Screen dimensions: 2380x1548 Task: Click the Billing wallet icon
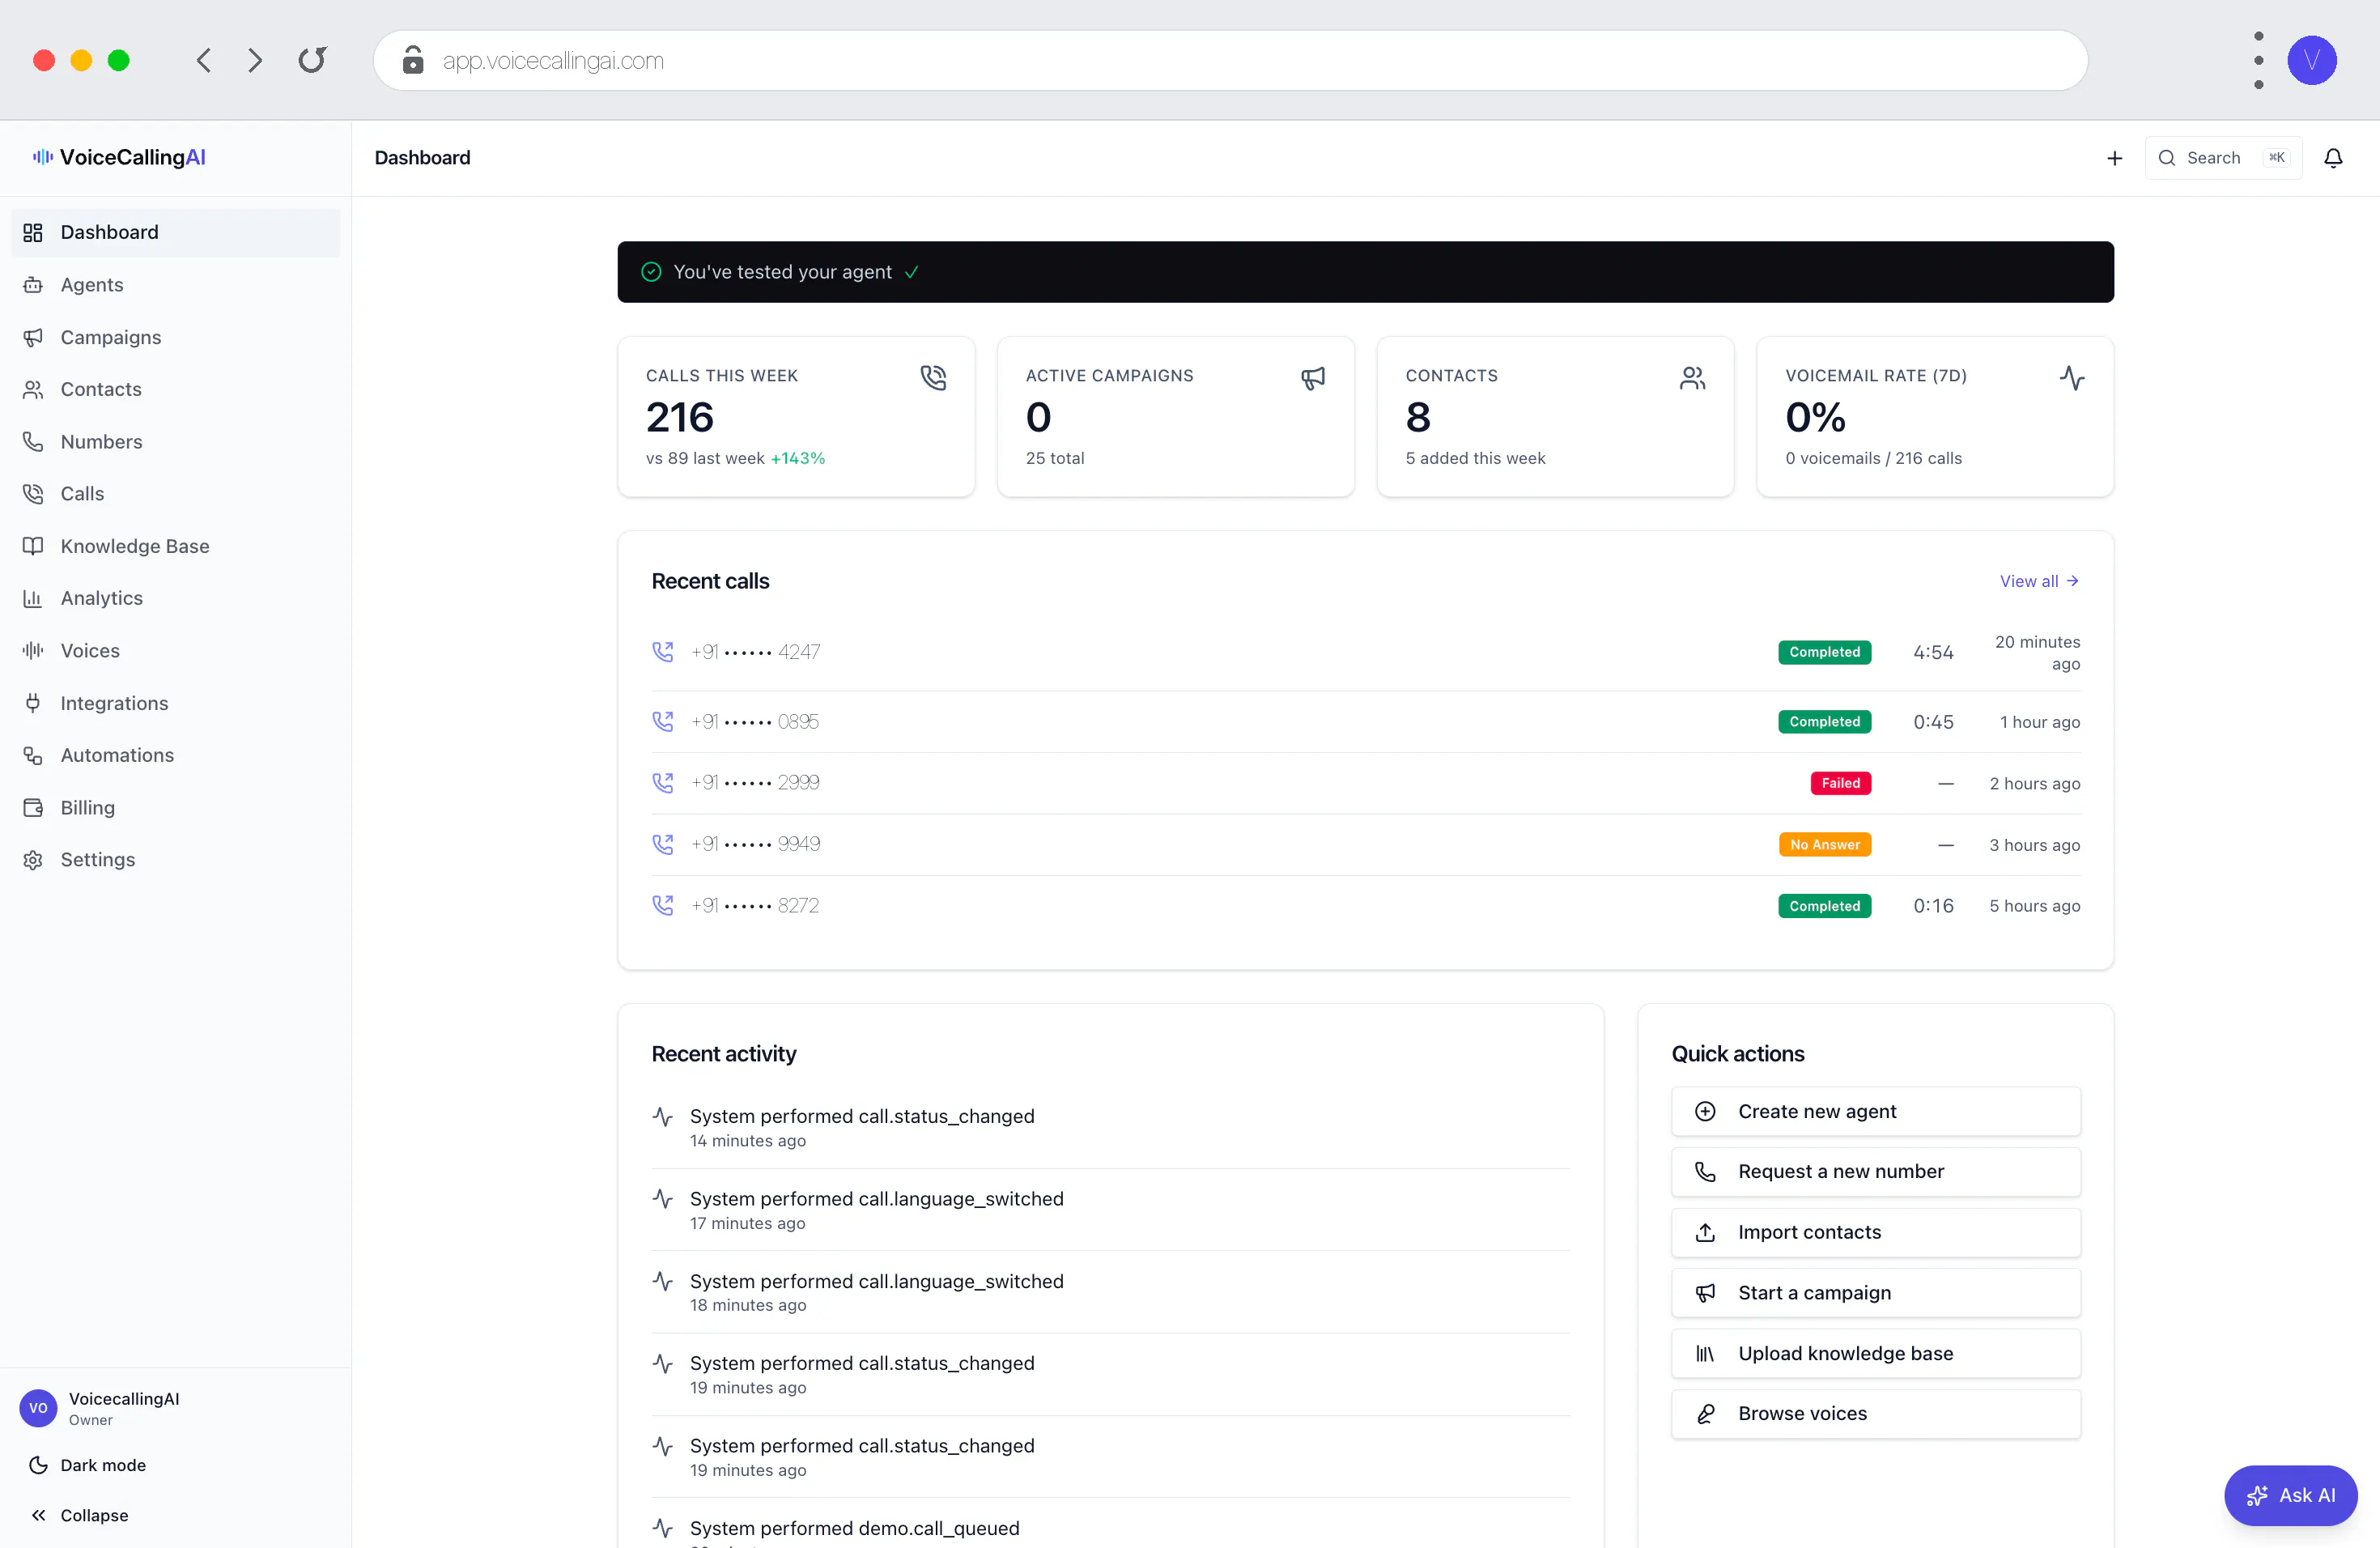[x=33, y=807]
